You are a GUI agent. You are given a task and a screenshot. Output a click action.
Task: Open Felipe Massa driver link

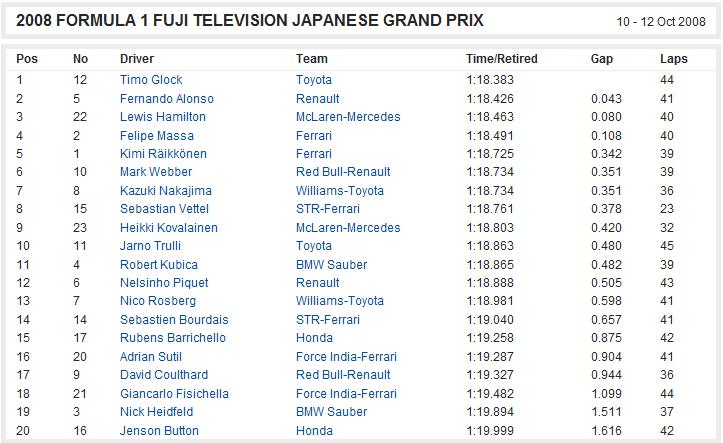click(x=157, y=136)
